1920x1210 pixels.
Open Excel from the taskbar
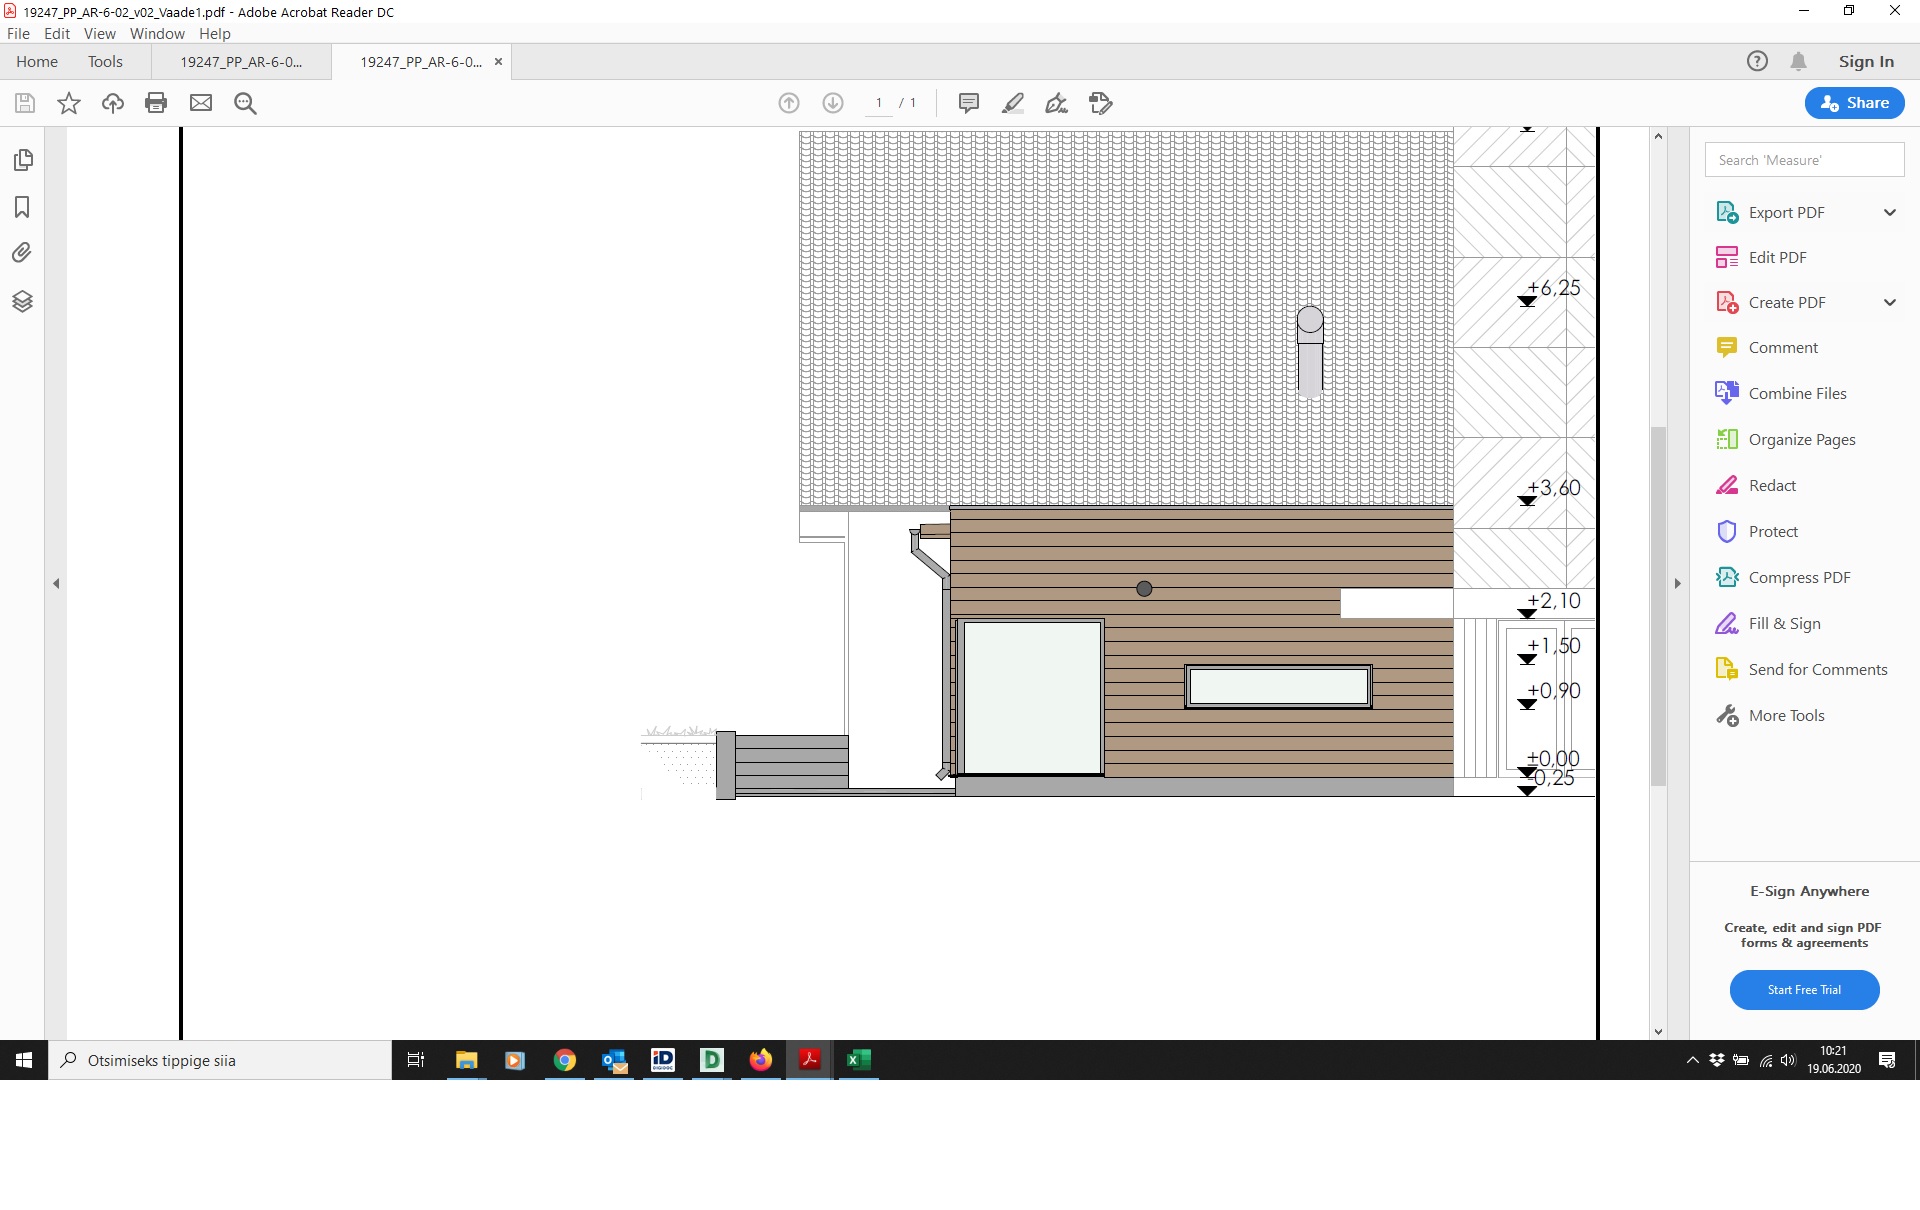(x=858, y=1060)
